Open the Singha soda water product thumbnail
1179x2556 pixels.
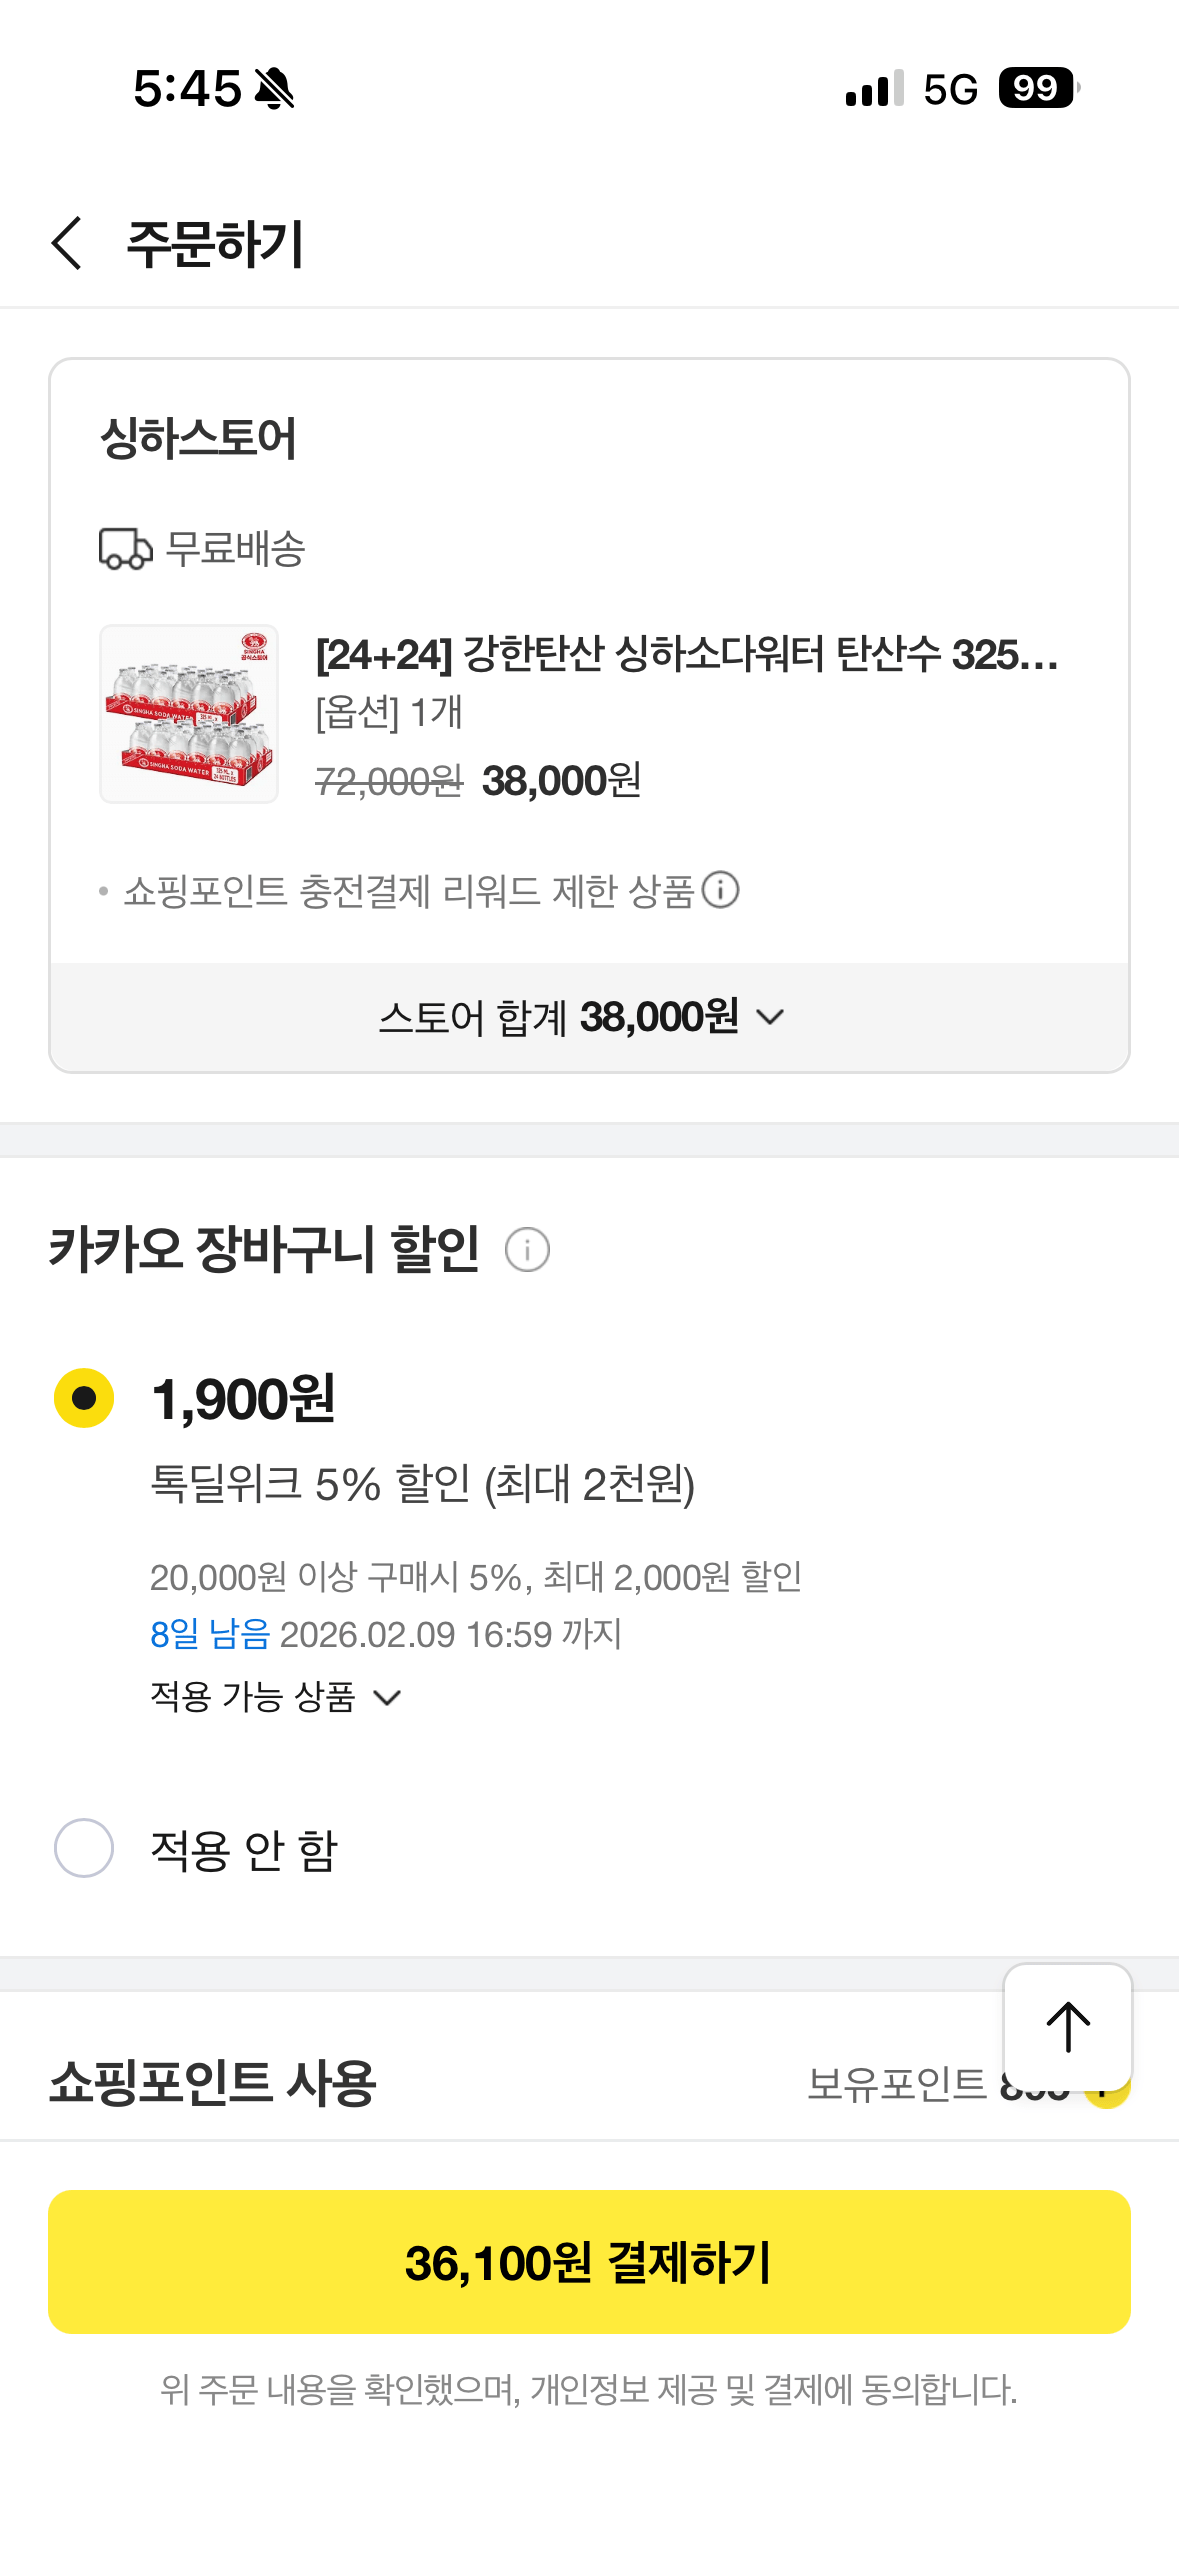tap(189, 714)
